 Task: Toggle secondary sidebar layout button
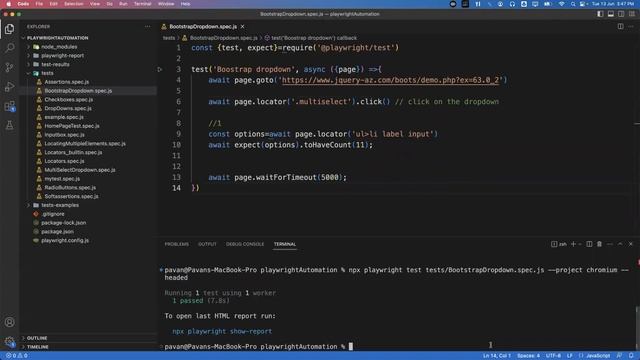pos(621,14)
